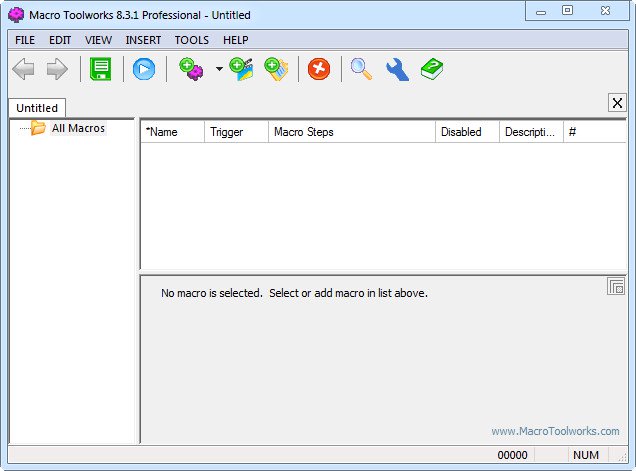The height and width of the screenshot is (471, 636).
Task: Open search with the magnifying glass icon
Action: [361, 69]
